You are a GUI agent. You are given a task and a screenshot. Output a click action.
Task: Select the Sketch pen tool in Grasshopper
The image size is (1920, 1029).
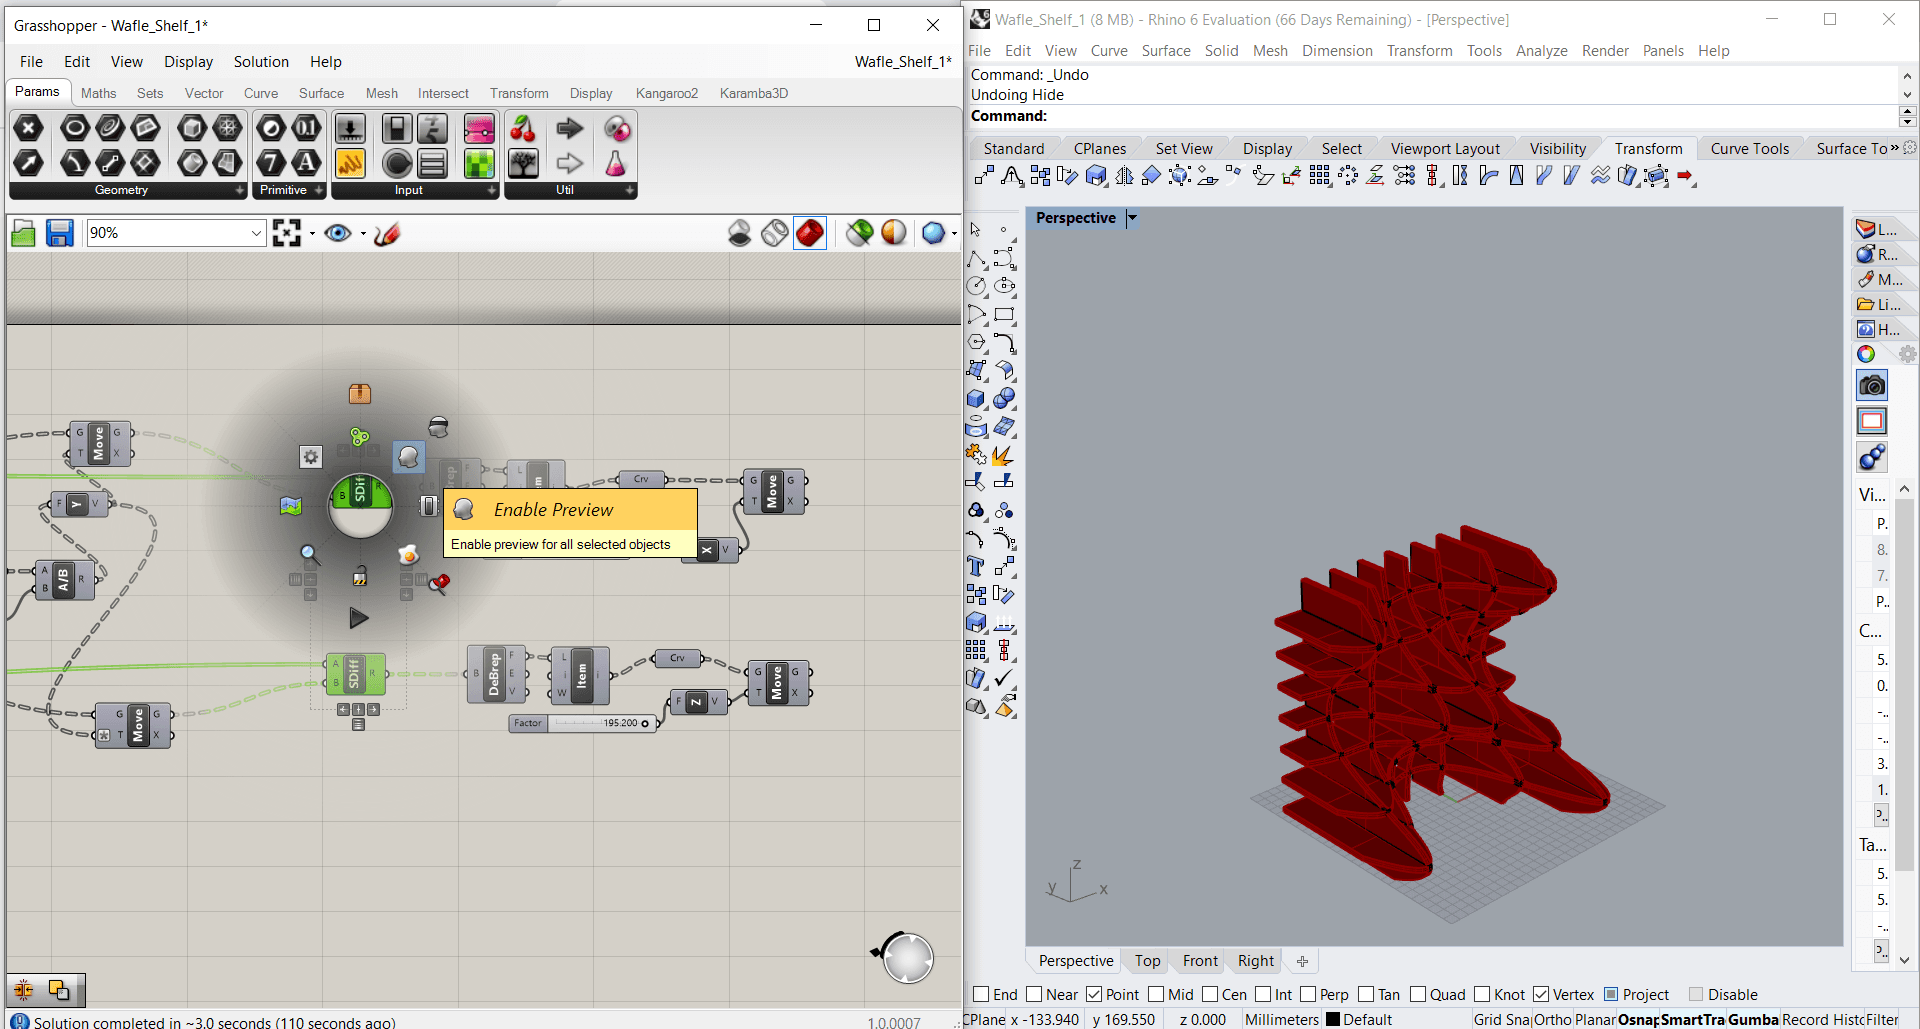[x=387, y=233]
